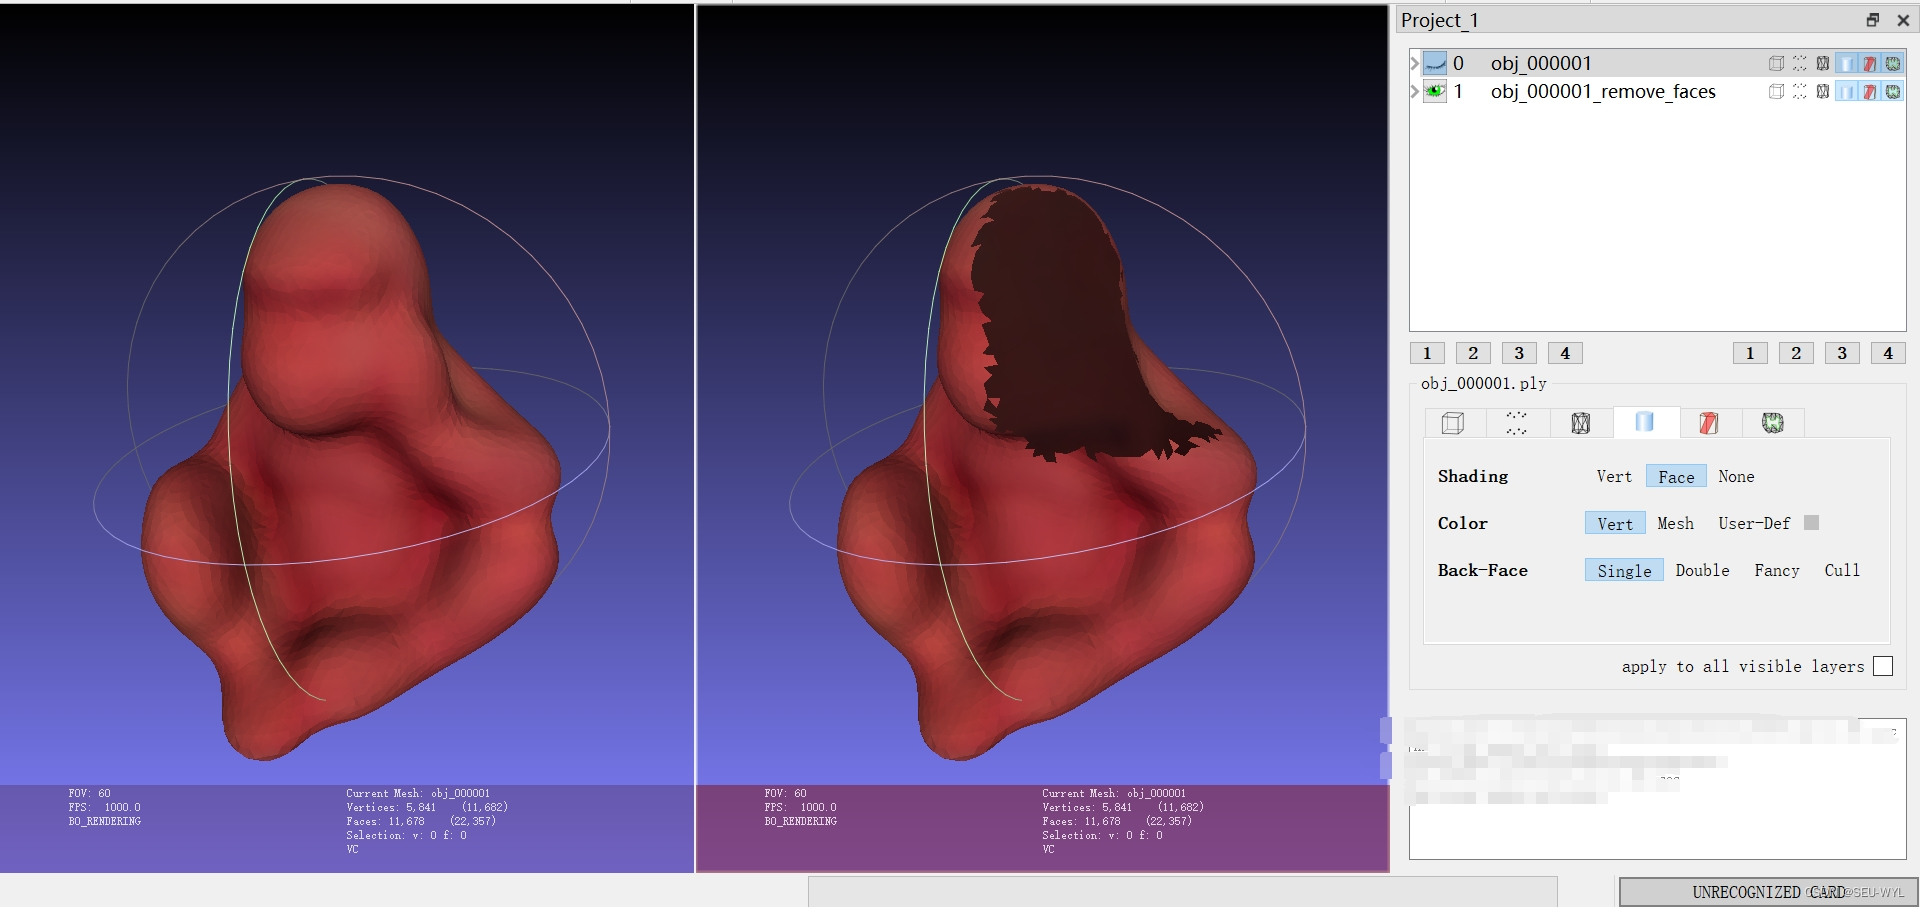Check apply to all visible layers

(x=1884, y=666)
